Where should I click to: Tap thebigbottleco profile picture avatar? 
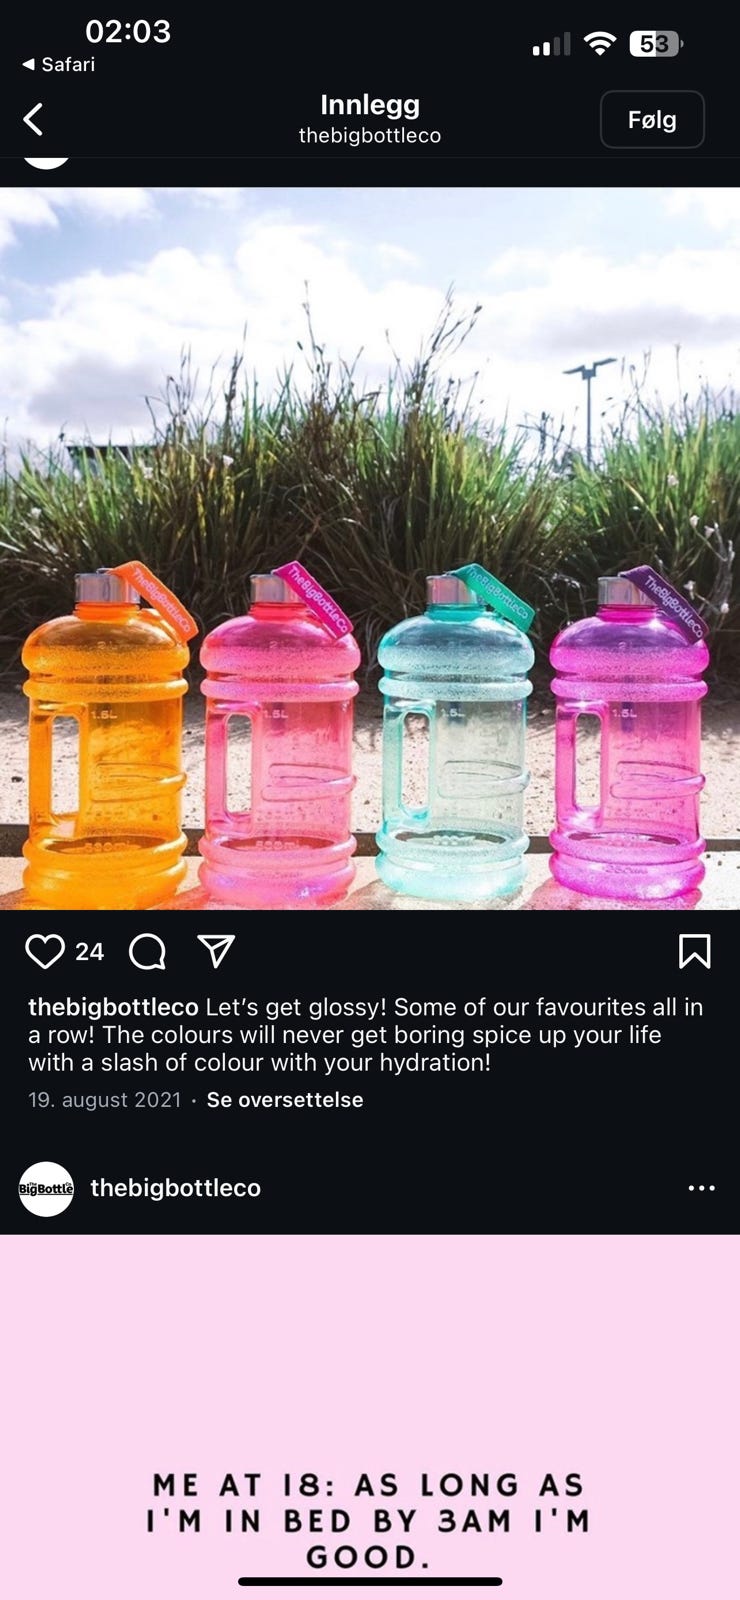(x=46, y=1188)
